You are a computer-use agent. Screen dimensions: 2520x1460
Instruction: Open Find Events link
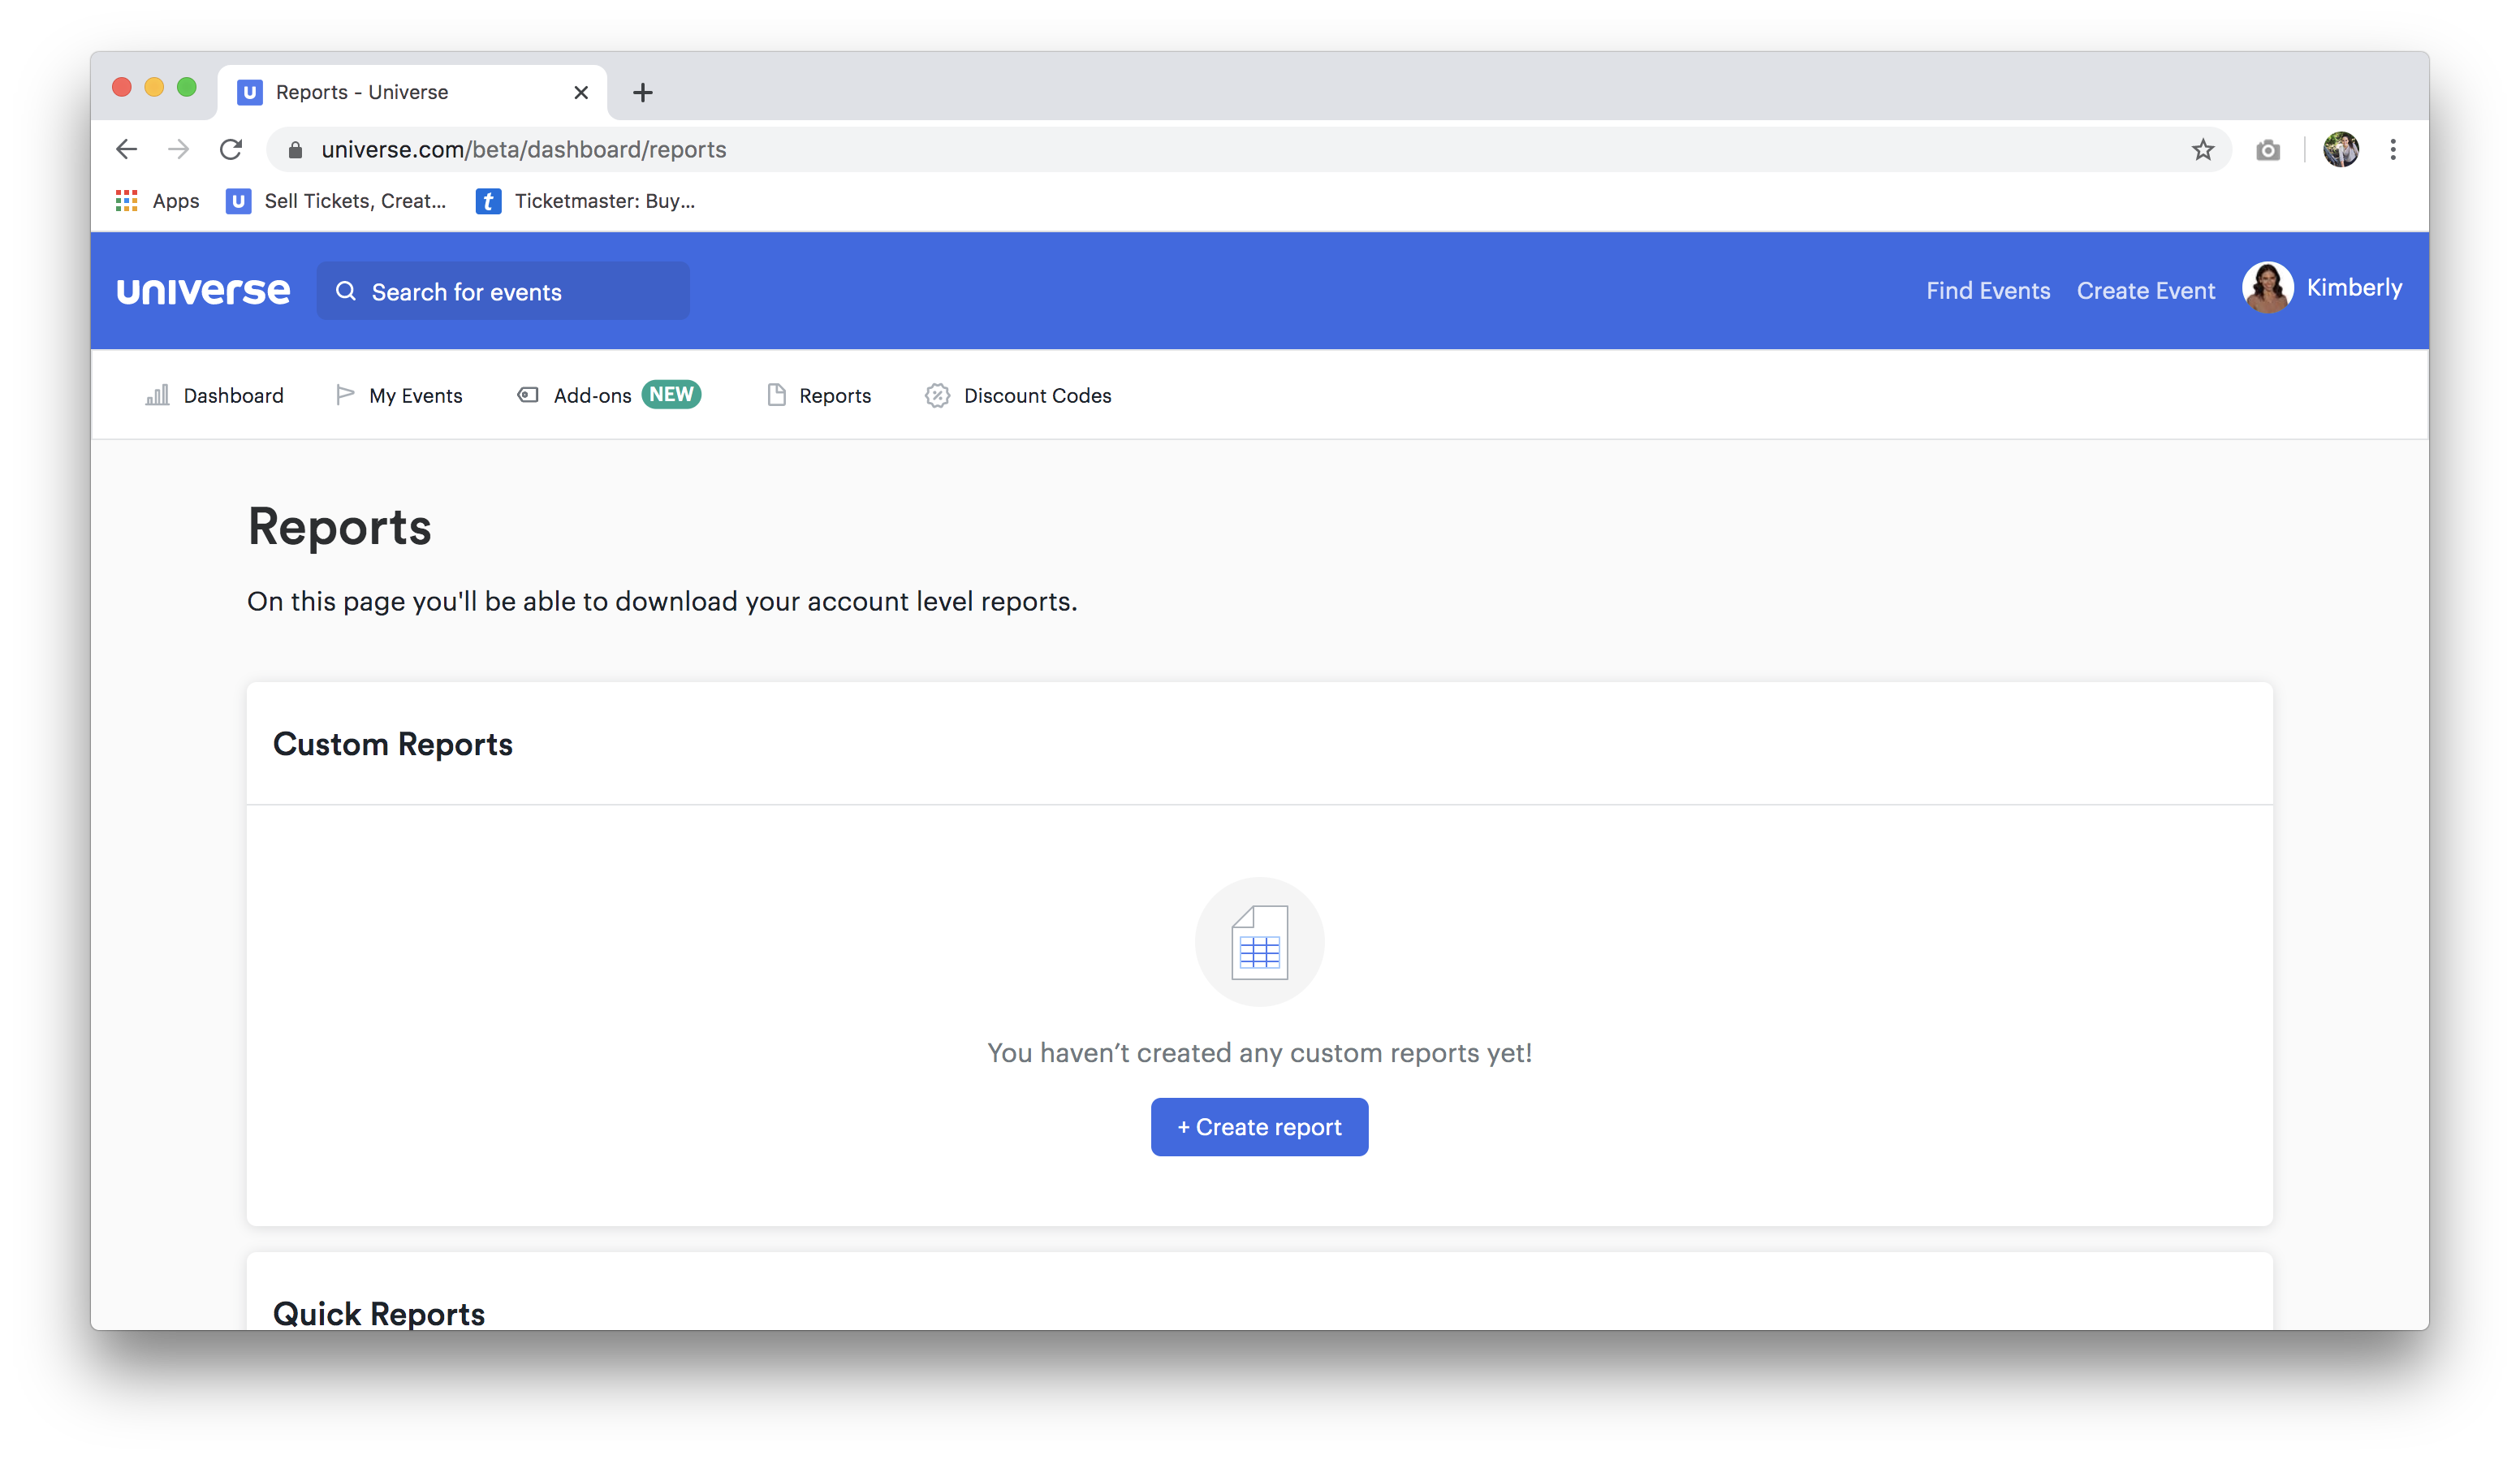[x=1988, y=291]
